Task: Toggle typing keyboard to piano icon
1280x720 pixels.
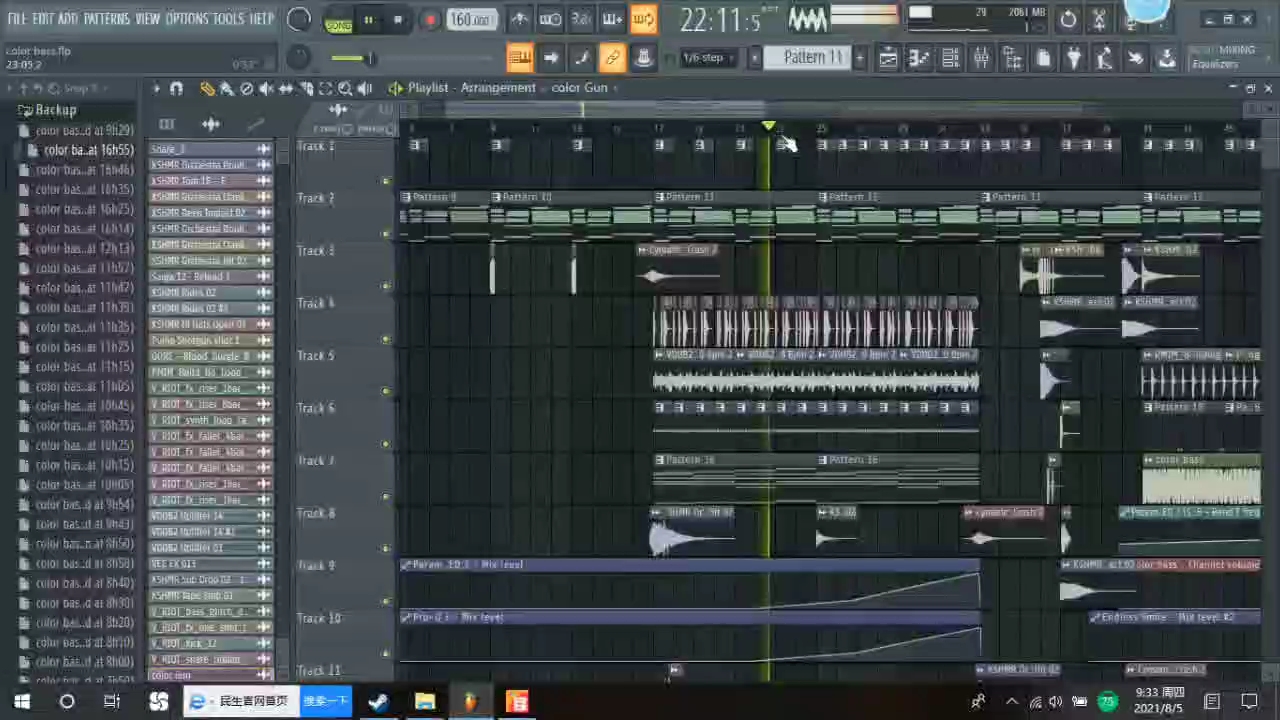Action: pos(519,58)
